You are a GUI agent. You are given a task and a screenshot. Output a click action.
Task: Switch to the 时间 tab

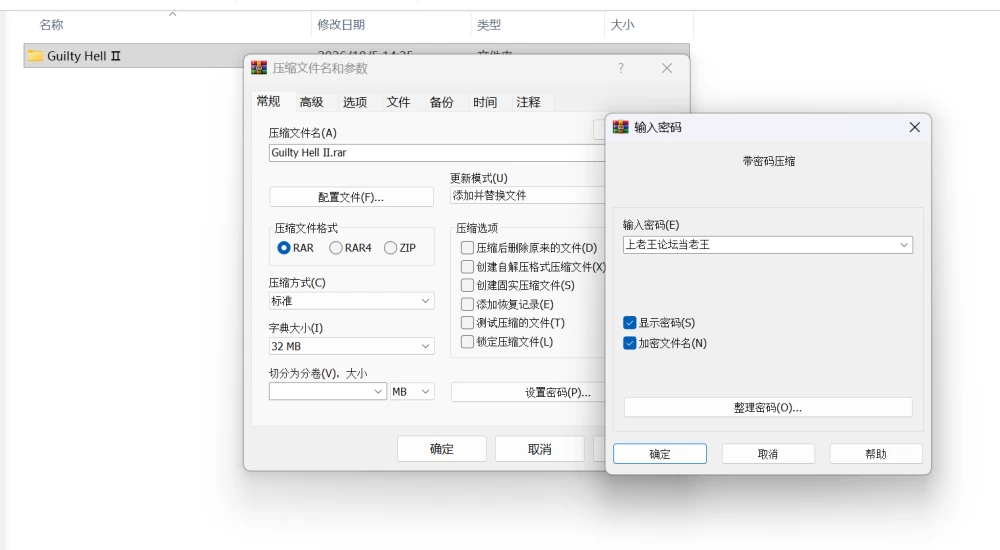(485, 102)
